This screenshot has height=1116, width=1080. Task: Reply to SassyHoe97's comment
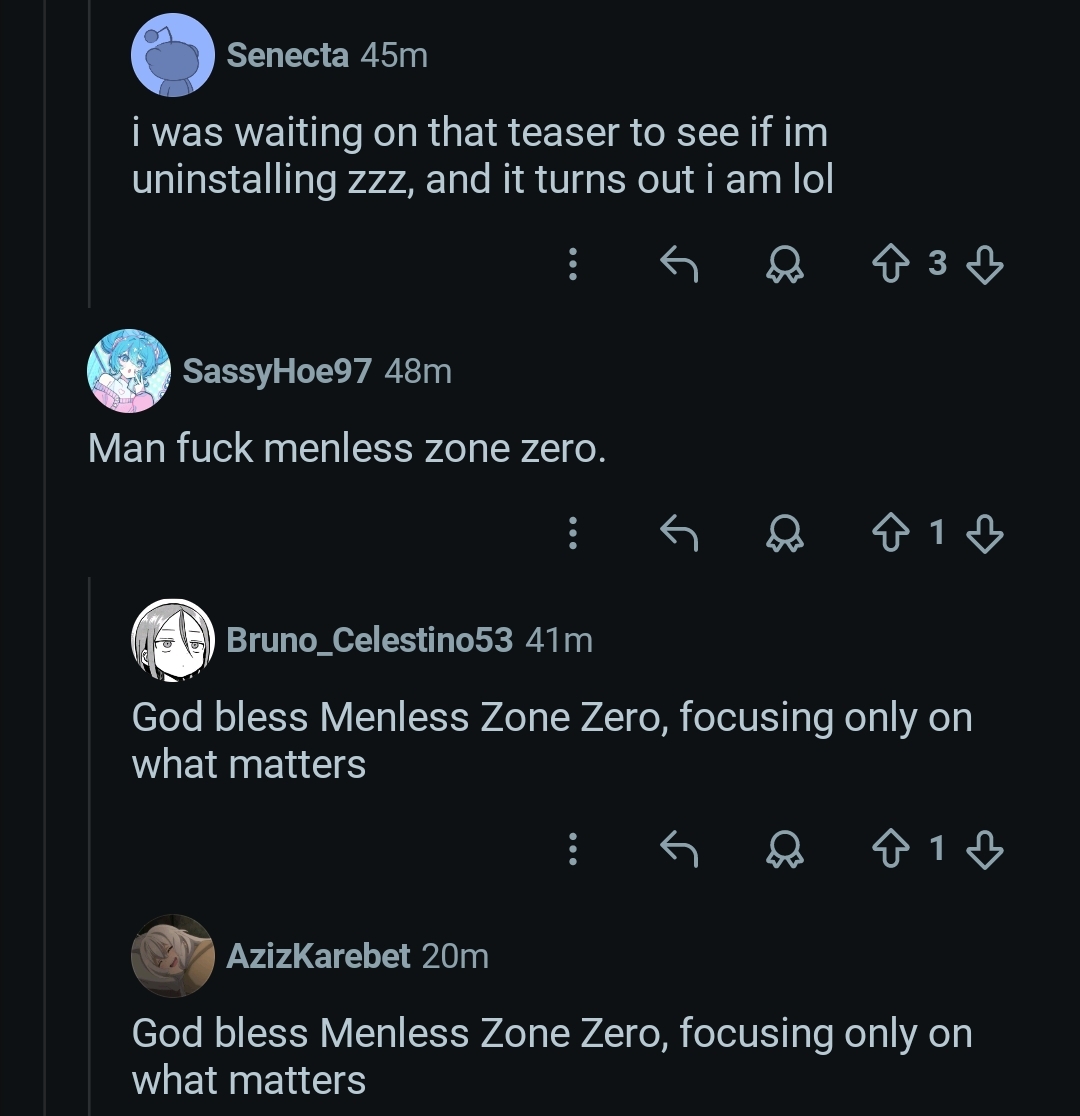pyautogui.click(x=679, y=534)
